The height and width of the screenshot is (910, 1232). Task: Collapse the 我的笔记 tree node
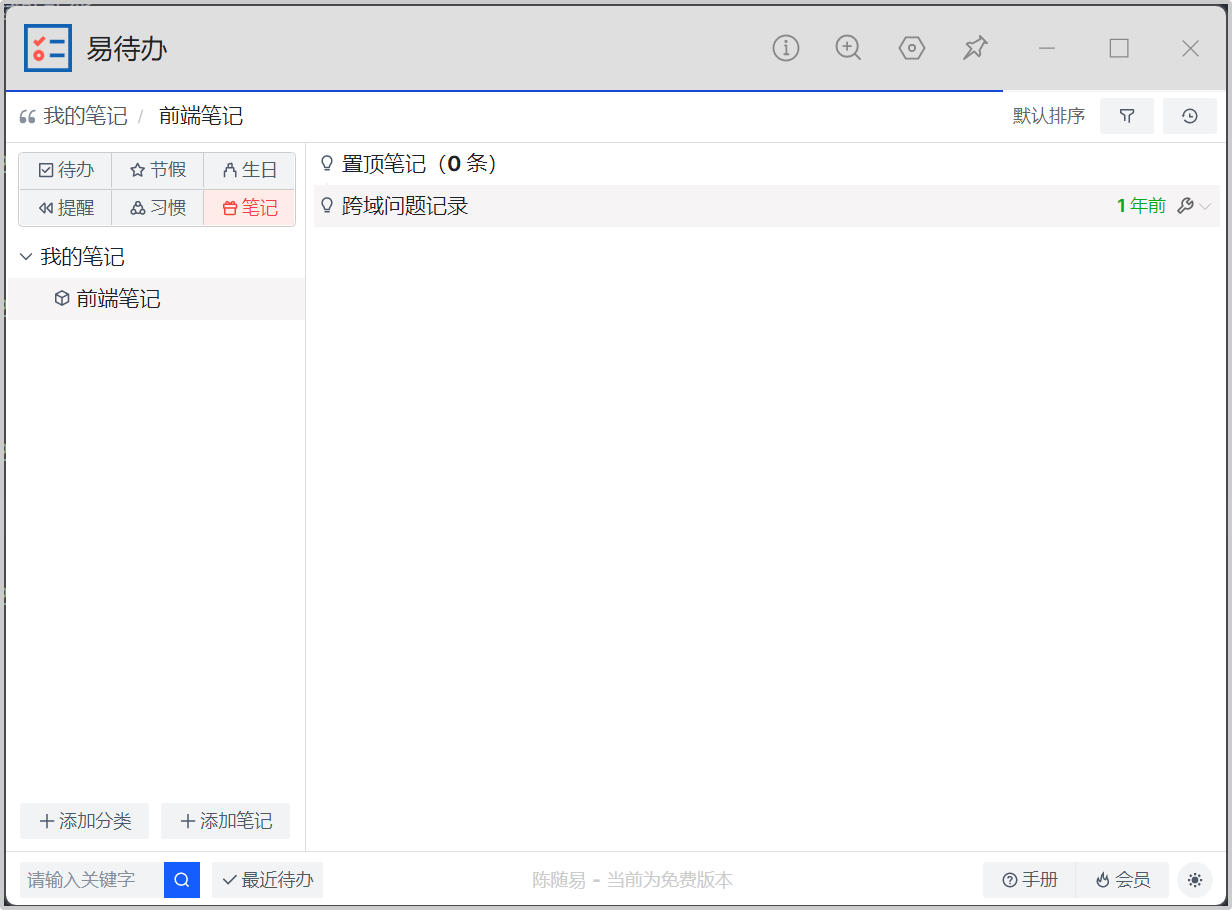tap(26, 257)
